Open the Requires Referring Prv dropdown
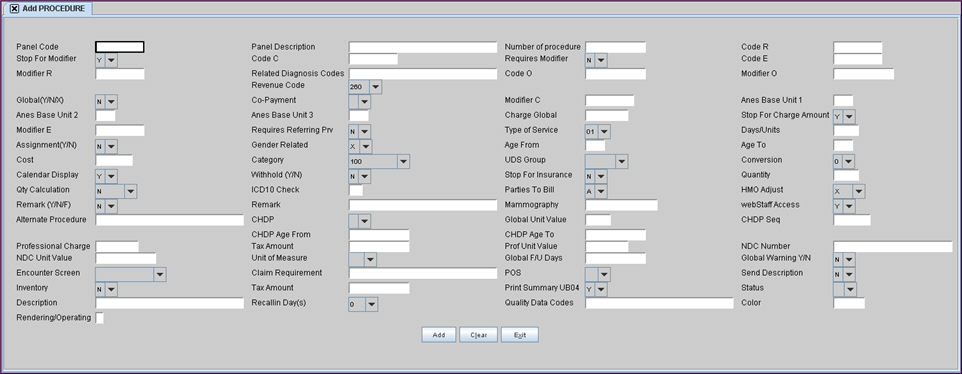Screen dimensions: 962x374 364,131
